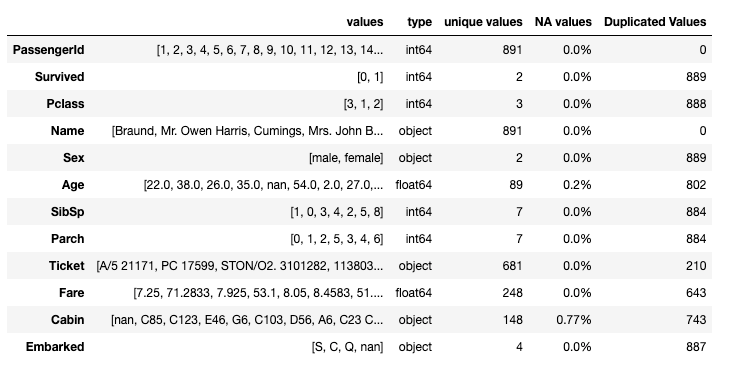
Task: Click the Fare row label
Action: (71, 293)
